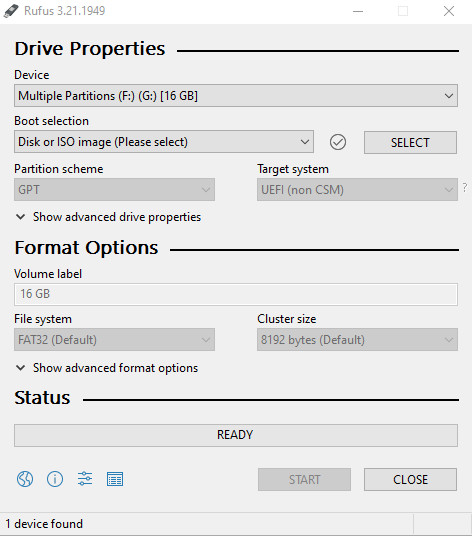Click the READY status progress bar

tap(236, 435)
